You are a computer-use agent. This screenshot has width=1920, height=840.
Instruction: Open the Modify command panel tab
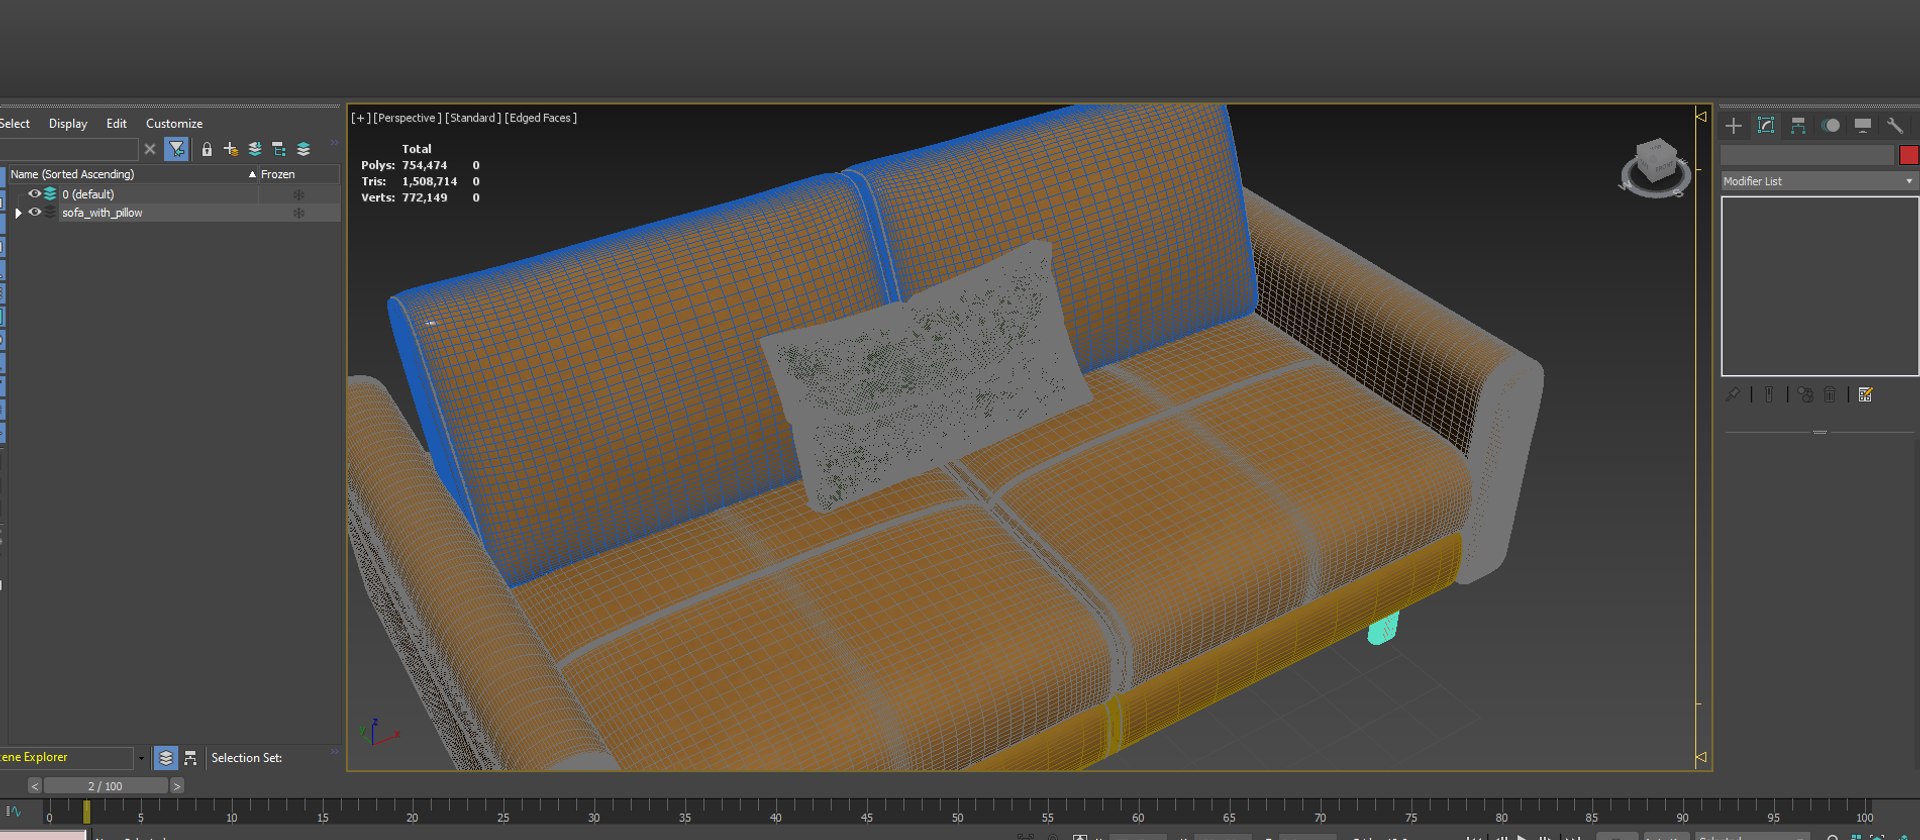(x=1766, y=125)
